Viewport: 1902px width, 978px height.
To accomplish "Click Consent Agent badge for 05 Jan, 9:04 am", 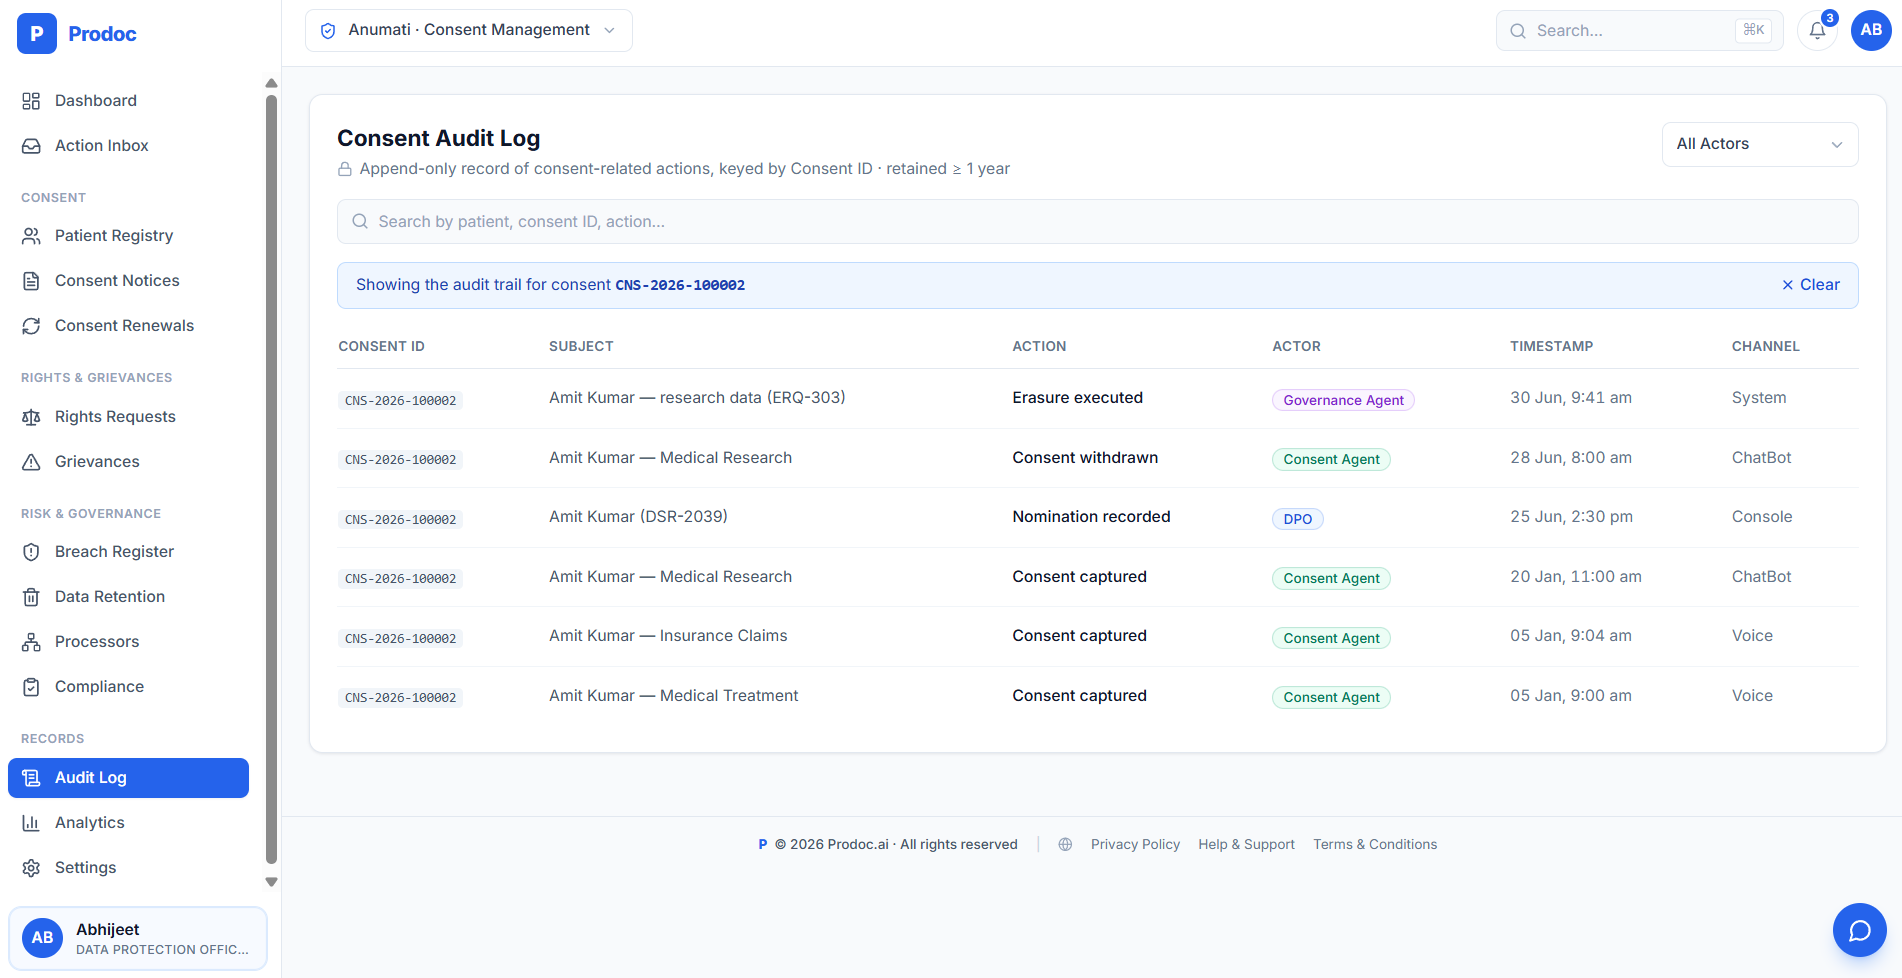I will pos(1331,638).
